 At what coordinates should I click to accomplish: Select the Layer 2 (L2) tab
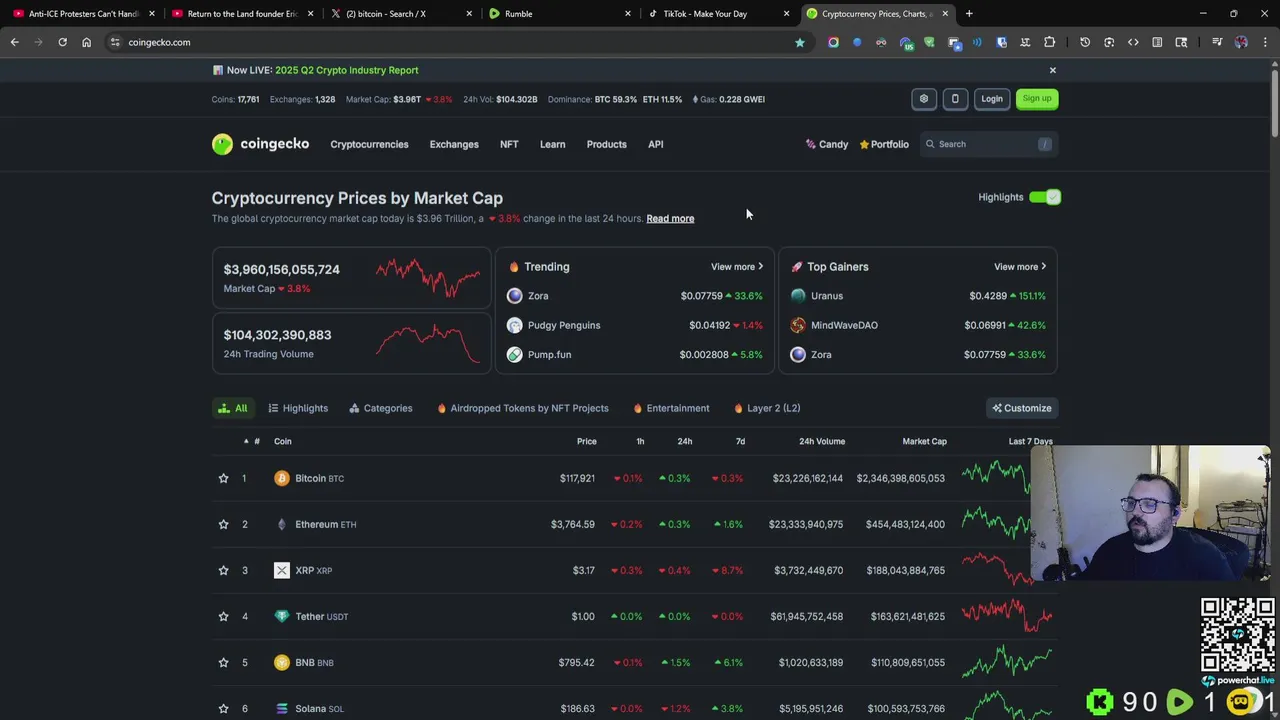pos(767,408)
